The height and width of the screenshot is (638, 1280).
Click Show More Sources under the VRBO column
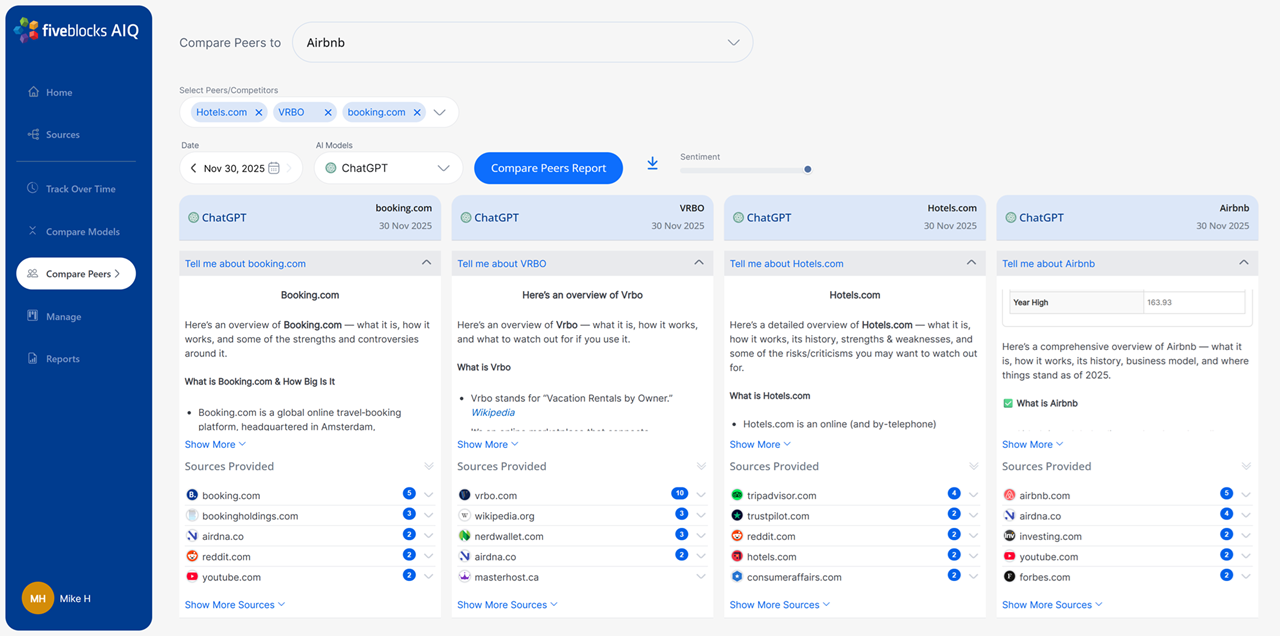(501, 604)
